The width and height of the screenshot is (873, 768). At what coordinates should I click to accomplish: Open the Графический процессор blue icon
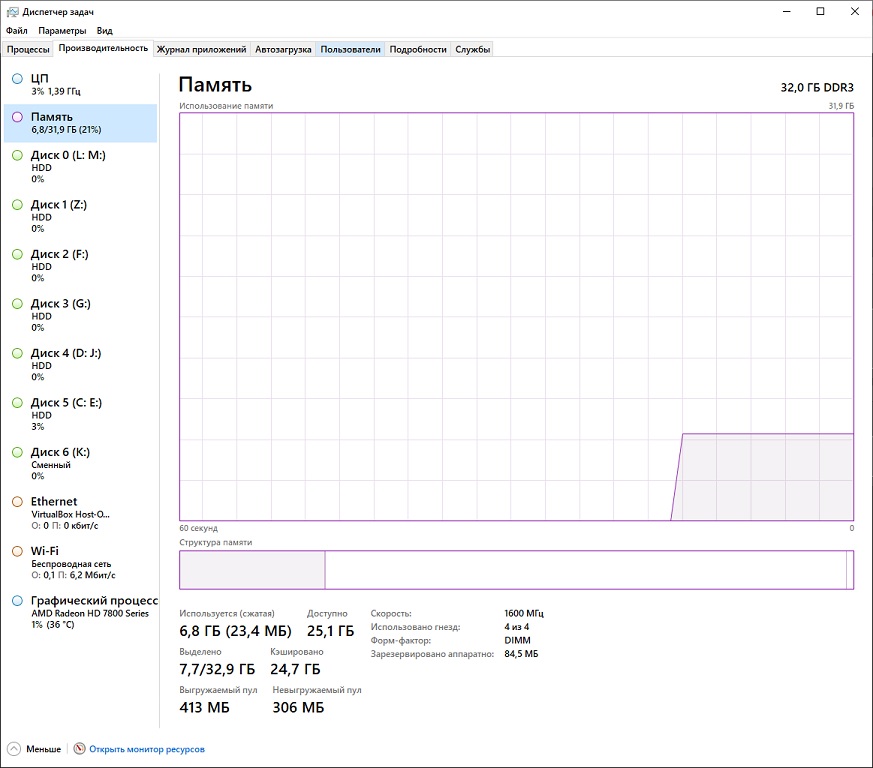[17, 600]
